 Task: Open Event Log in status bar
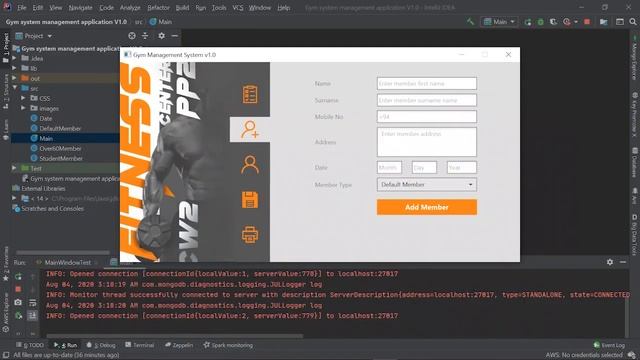click(609, 345)
